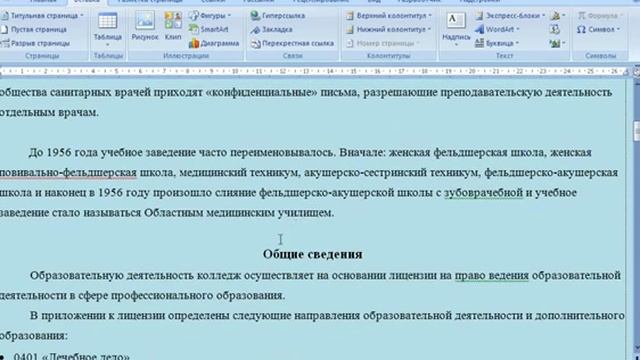Insert a chart with Диаграмма
This screenshot has height=360, width=640.
tap(214, 43)
